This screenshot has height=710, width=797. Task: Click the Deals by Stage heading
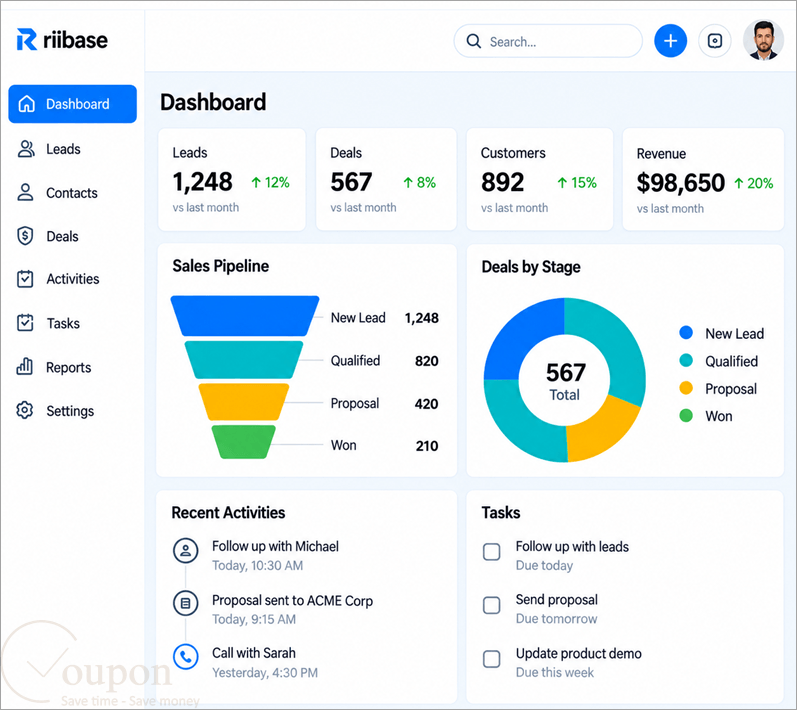click(x=531, y=267)
